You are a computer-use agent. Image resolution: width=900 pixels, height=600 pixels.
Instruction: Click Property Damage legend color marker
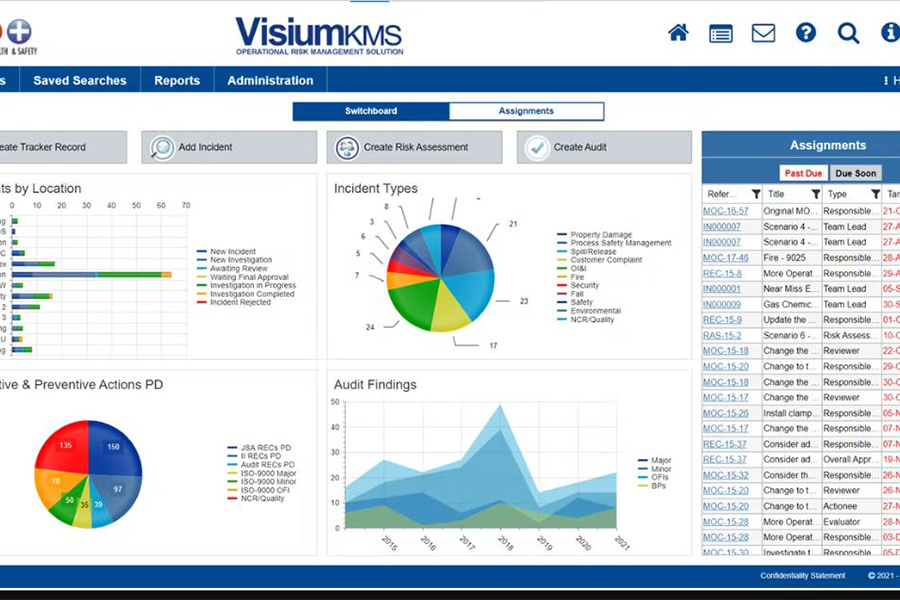pos(562,234)
